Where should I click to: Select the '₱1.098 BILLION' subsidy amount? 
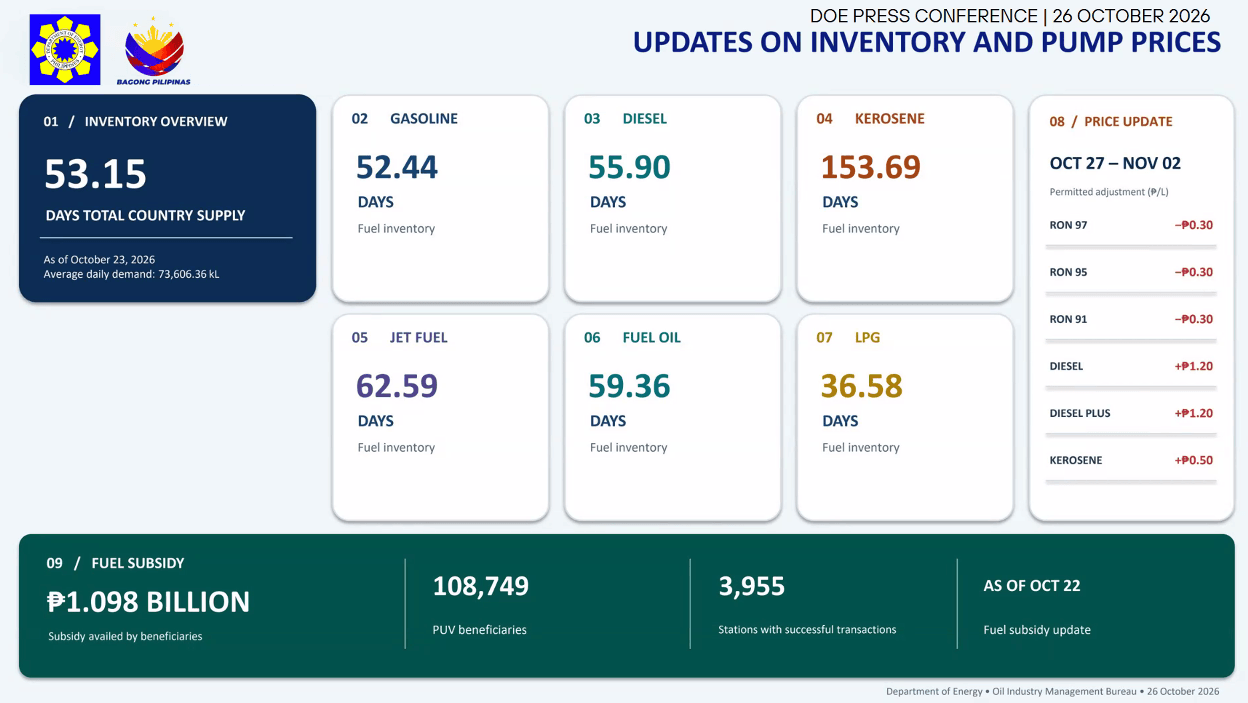148,602
